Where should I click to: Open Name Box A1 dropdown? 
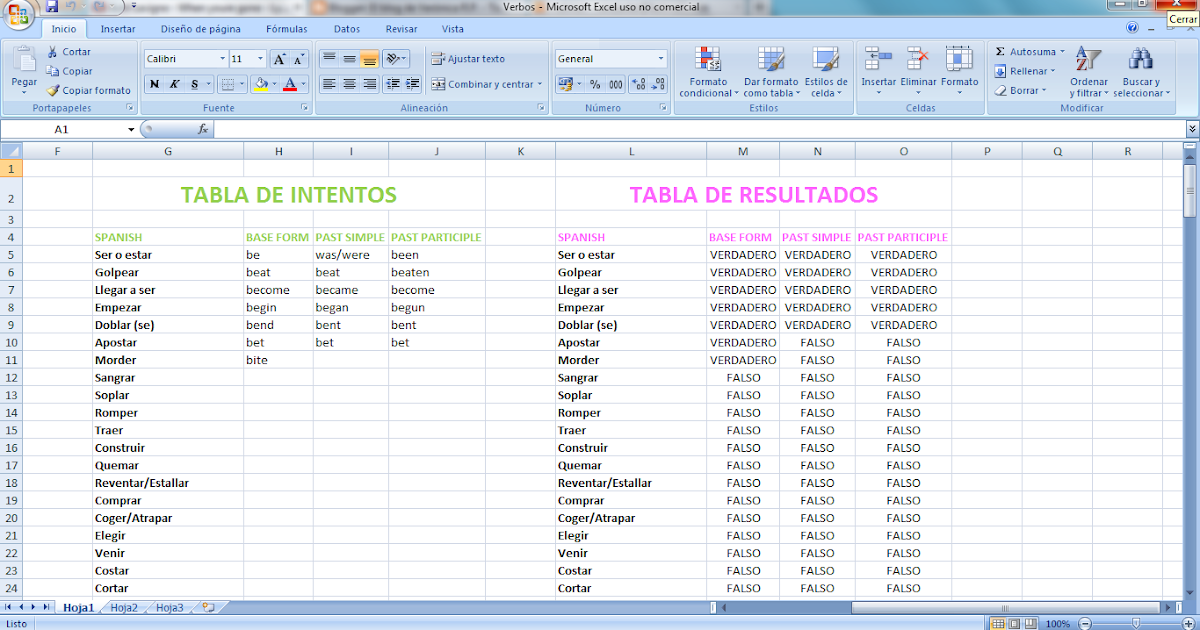pyautogui.click(x=131, y=129)
